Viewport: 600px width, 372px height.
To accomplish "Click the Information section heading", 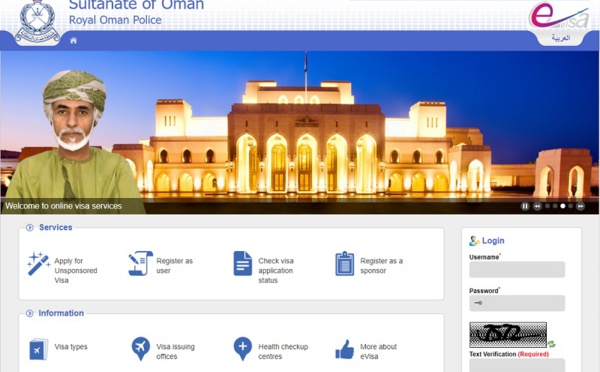I will click(61, 313).
